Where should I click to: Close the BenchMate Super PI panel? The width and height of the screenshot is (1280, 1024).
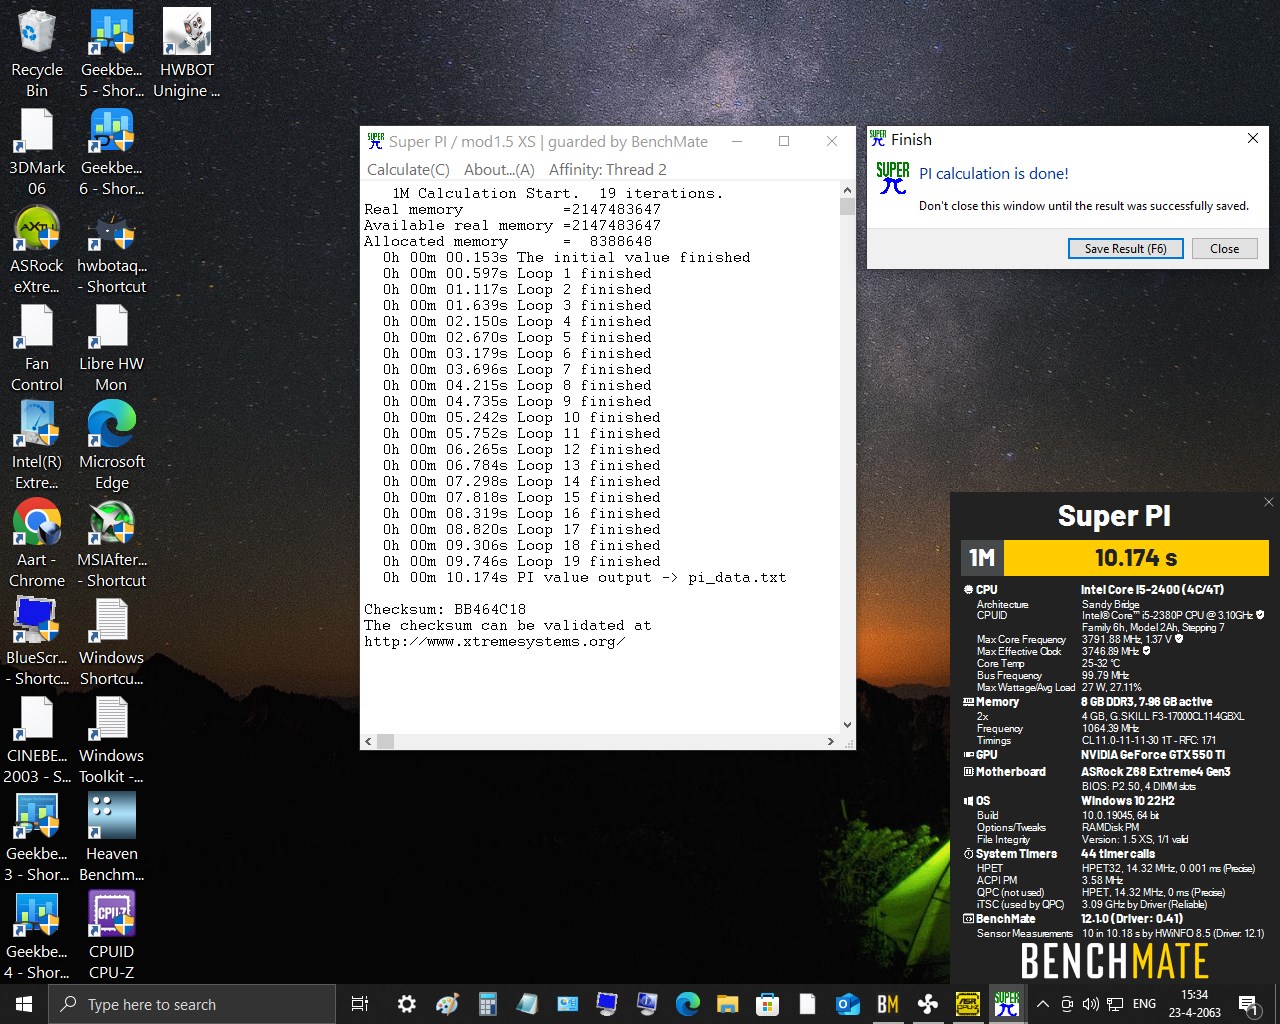point(1268,502)
